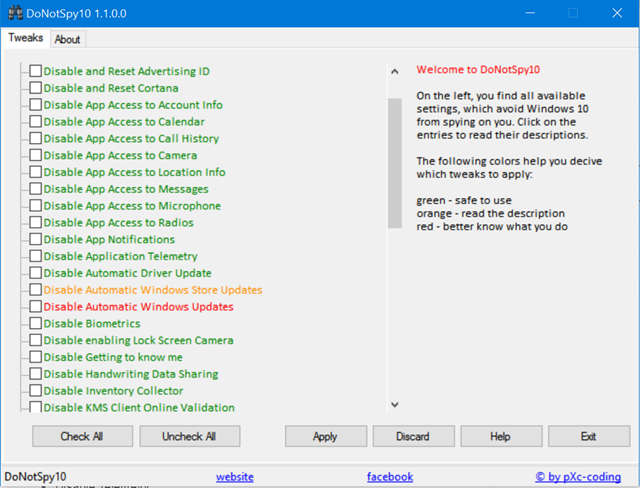Select Disable Handwriting Data Sharing text

[x=131, y=374]
